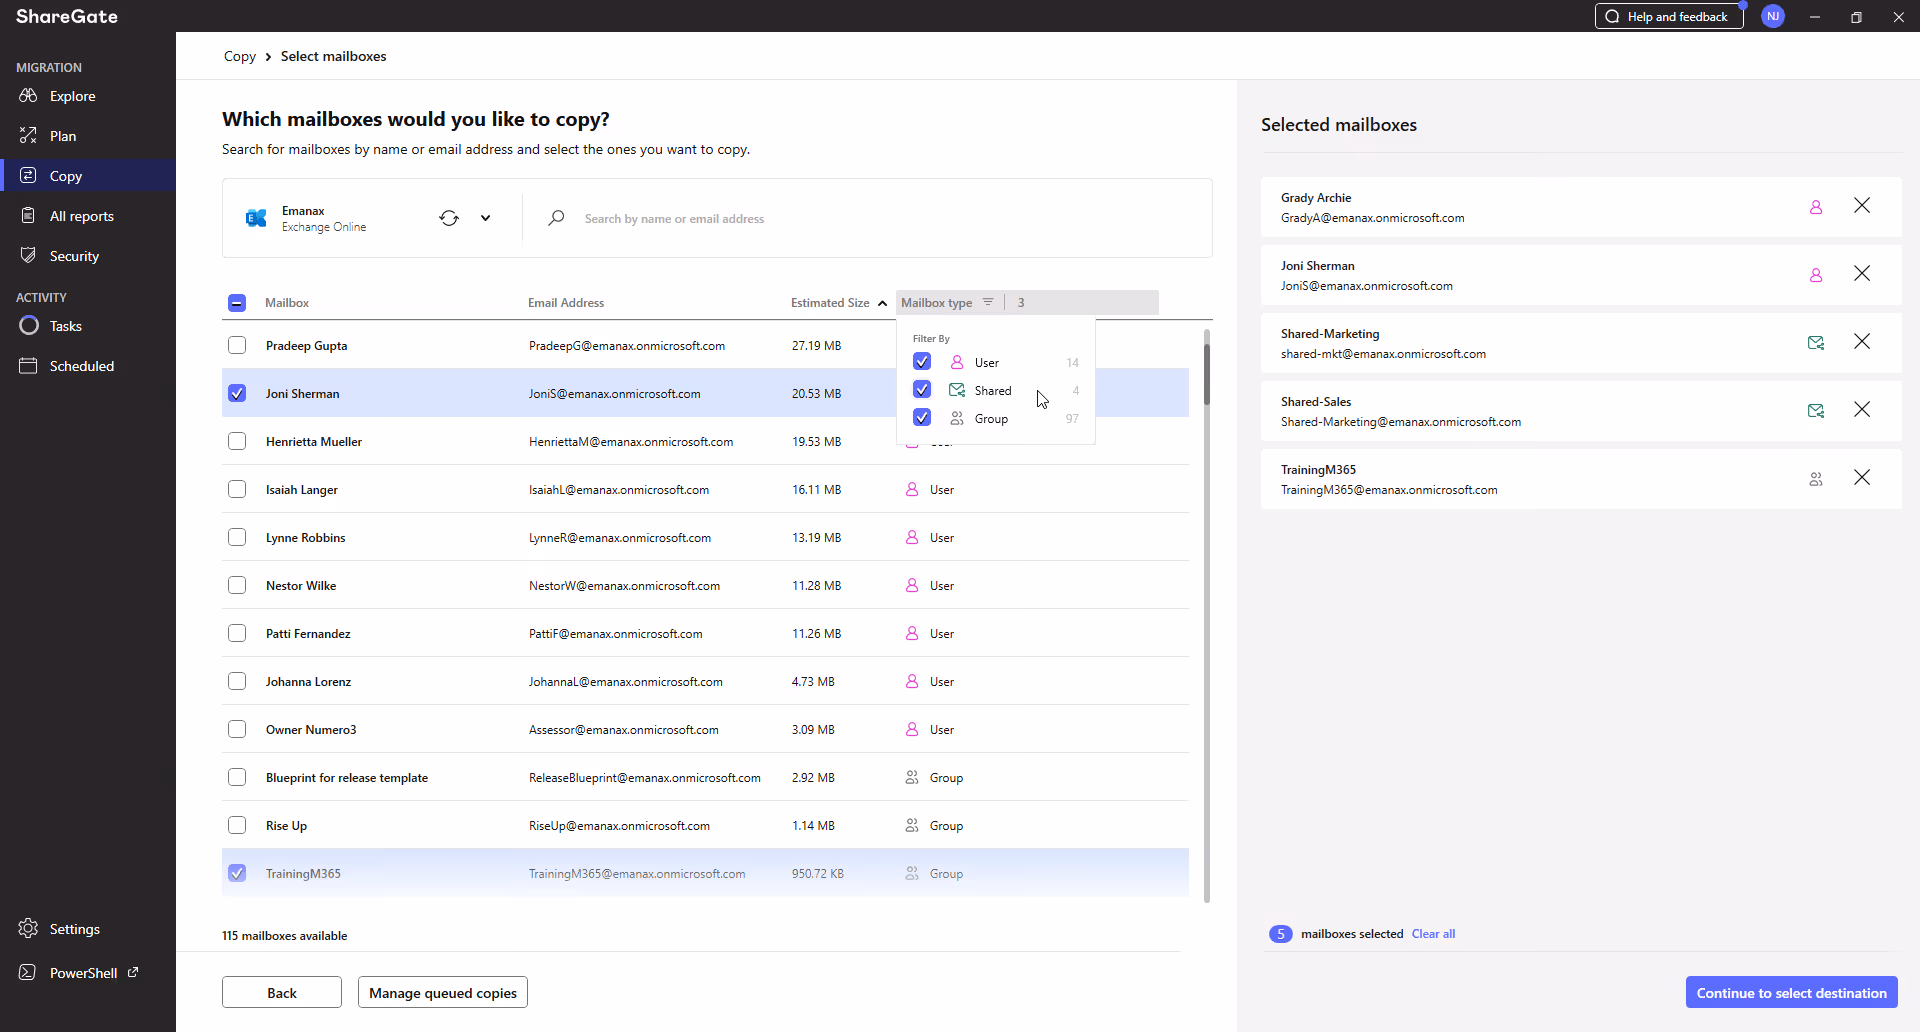Click the Mailbox type filter icon
This screenshot has height=1032, width=1920.
tap(988, 302)
